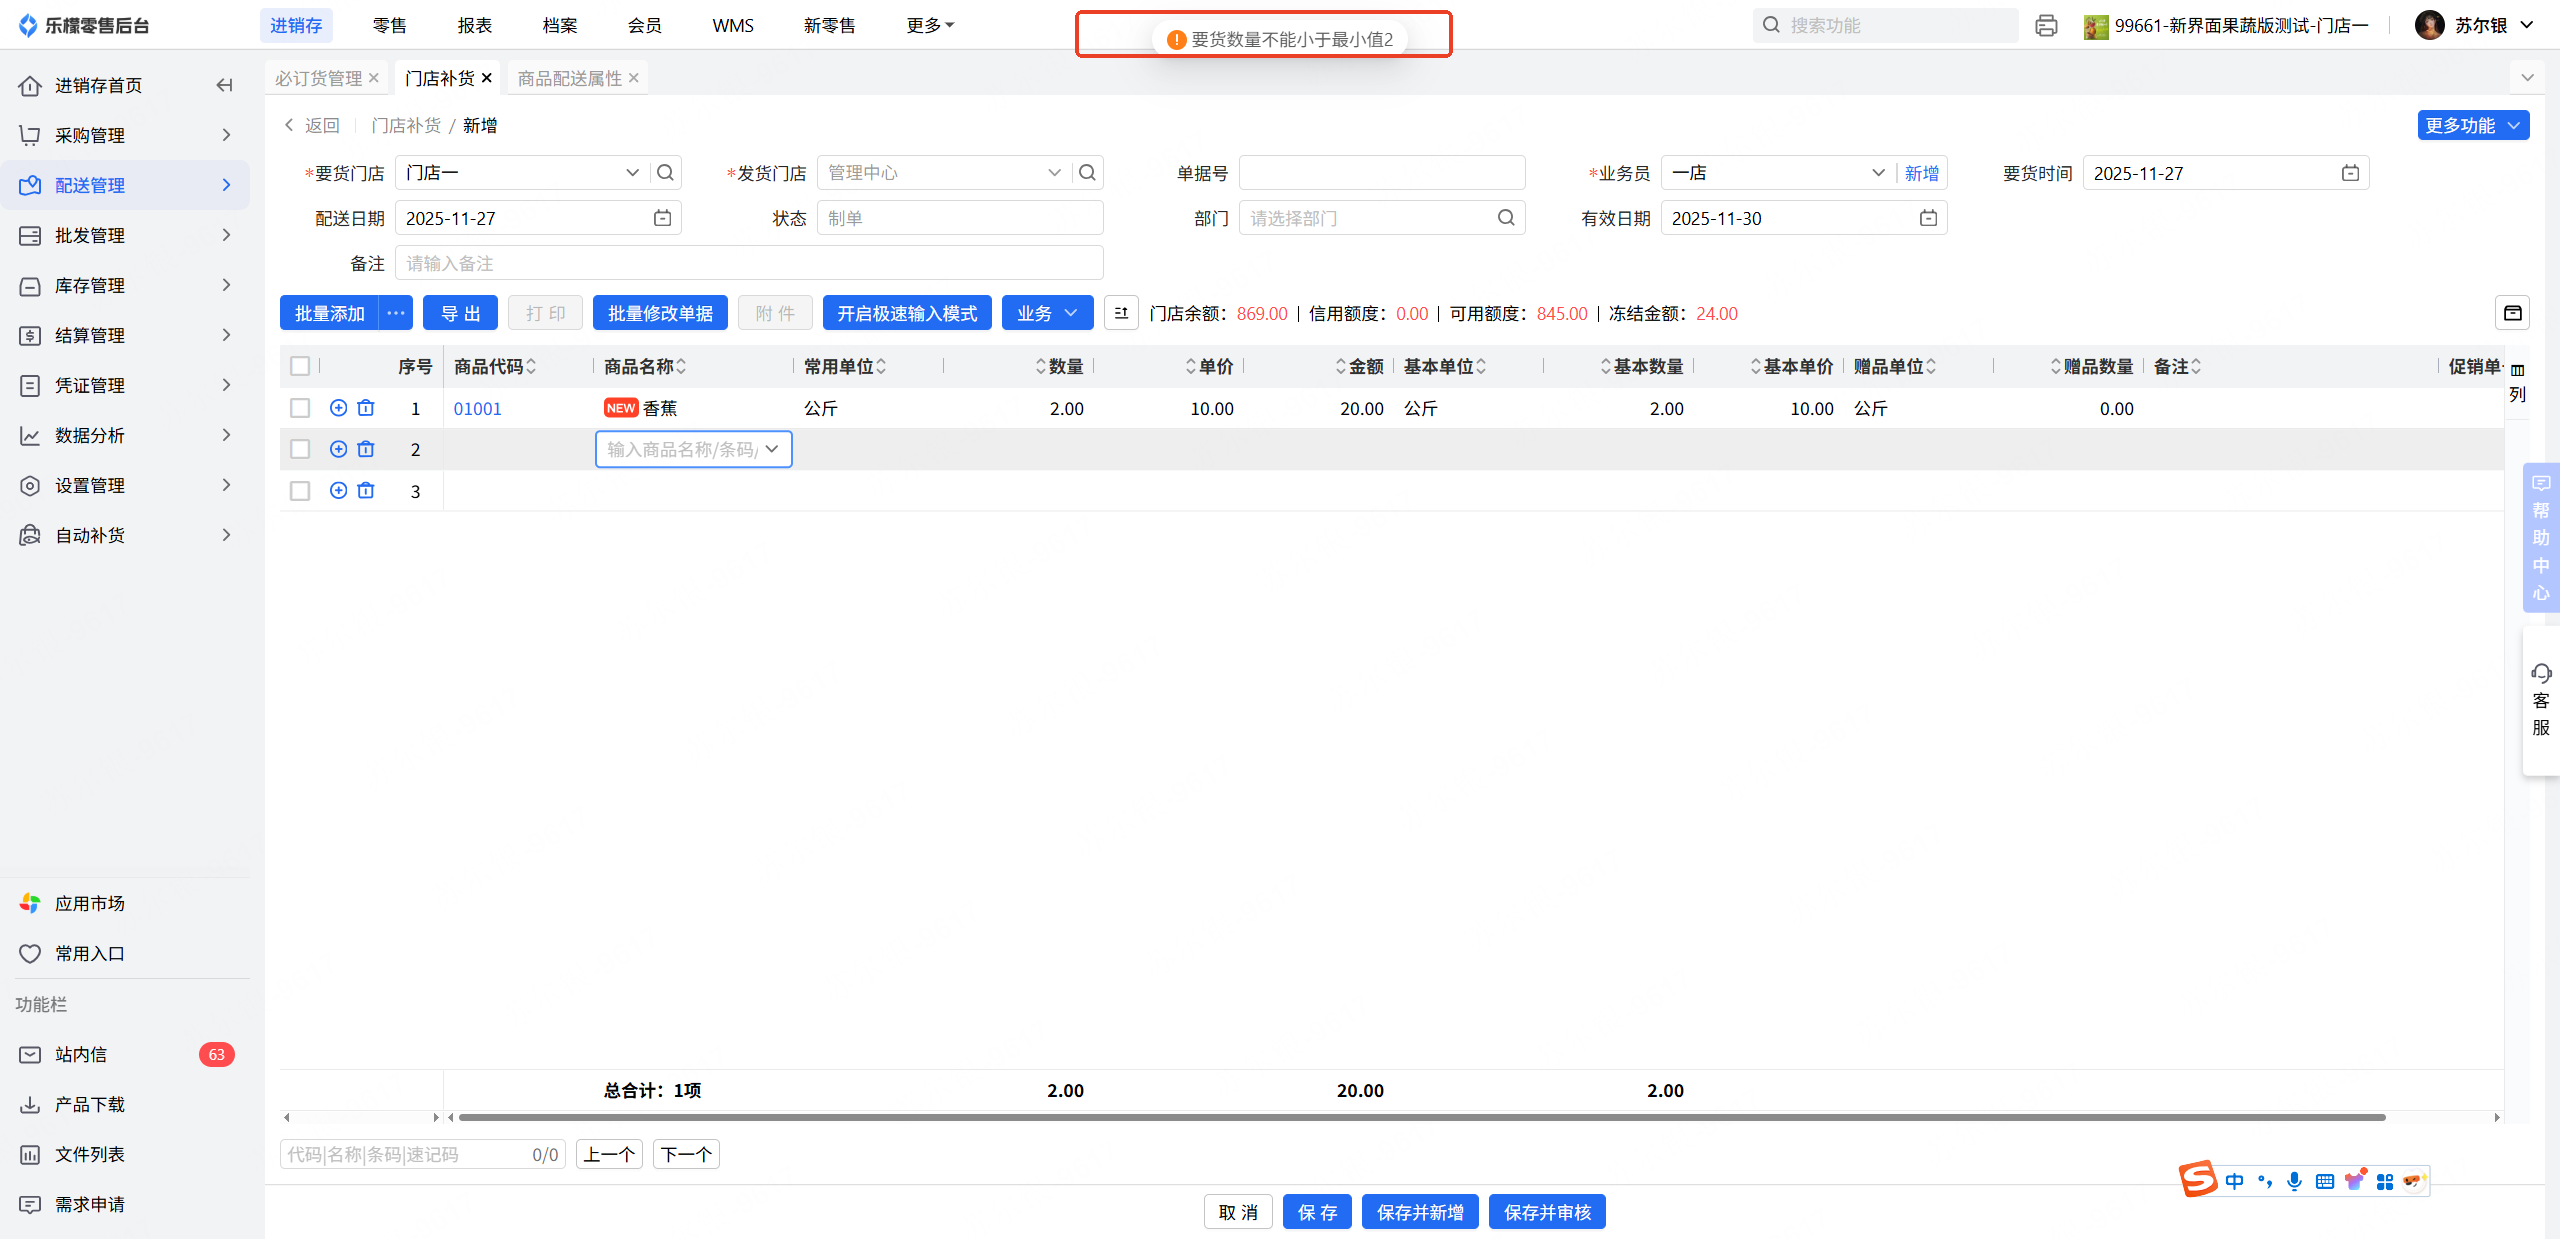Check the checkbox for row 1
The height and width of the screenshot is (1239, 2560).
pos(300,408)
